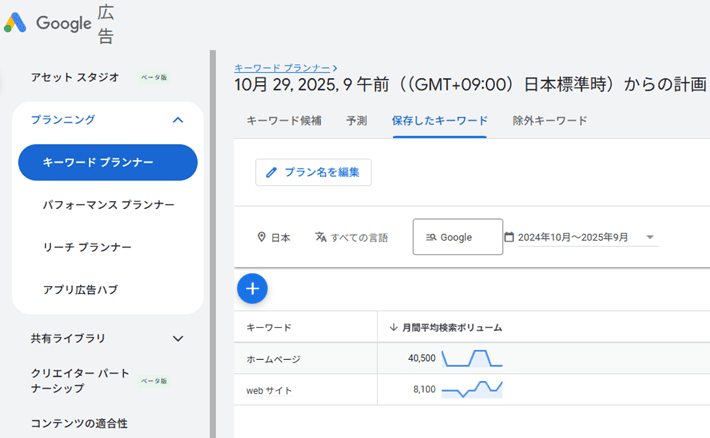The height and width of the screenshot is (438, 710).
Task: Select the 保存したキーワード tab
Action: click(440, 120)
